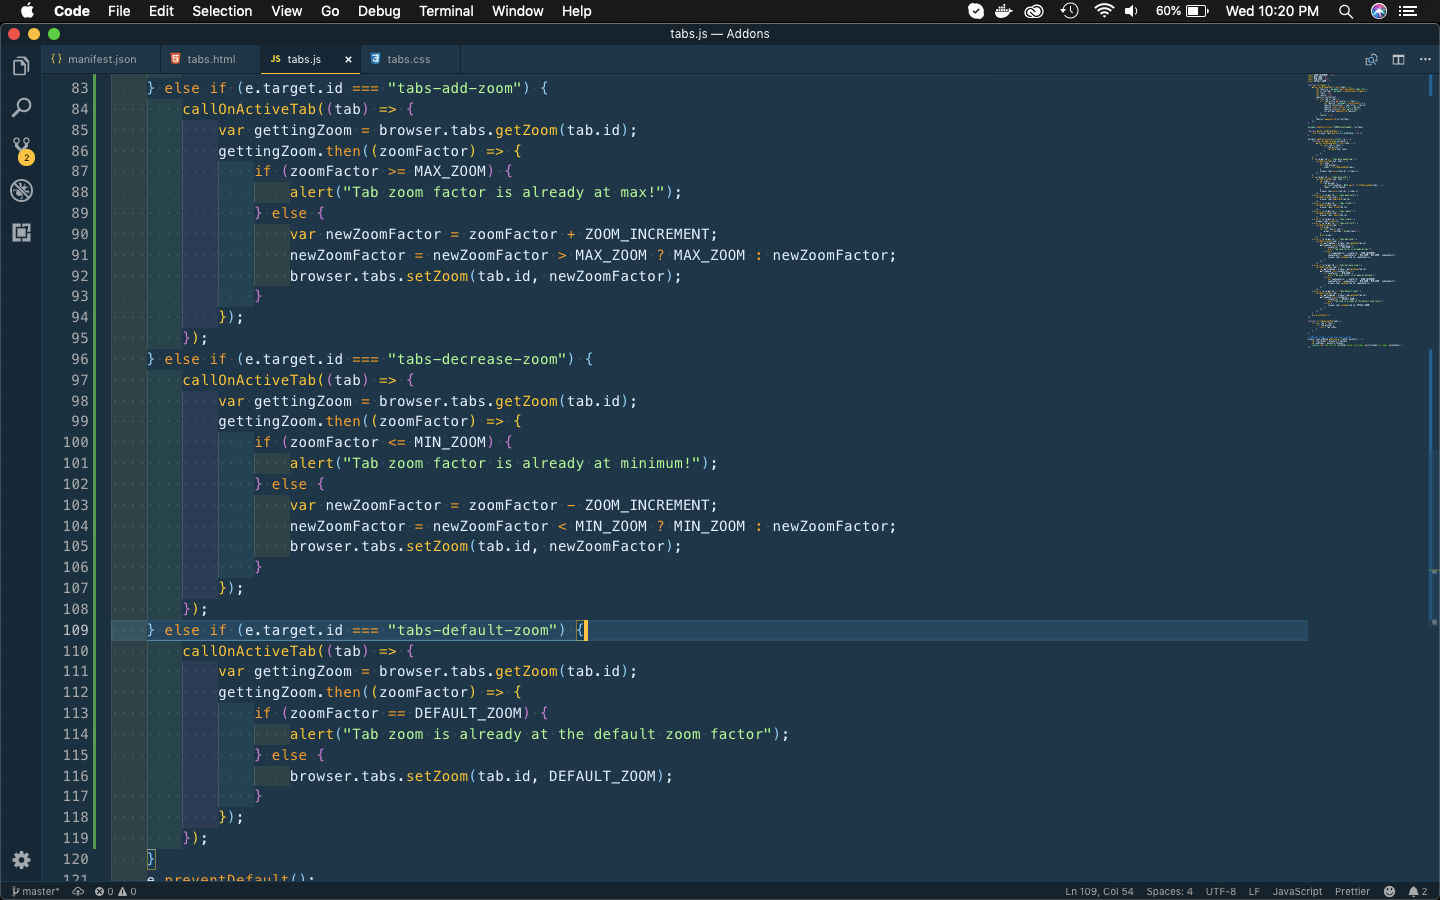The height and width of the screenshot is (900, 1440).
Task: Click the checkmark task menu bar icon
Action: point(976,11)
